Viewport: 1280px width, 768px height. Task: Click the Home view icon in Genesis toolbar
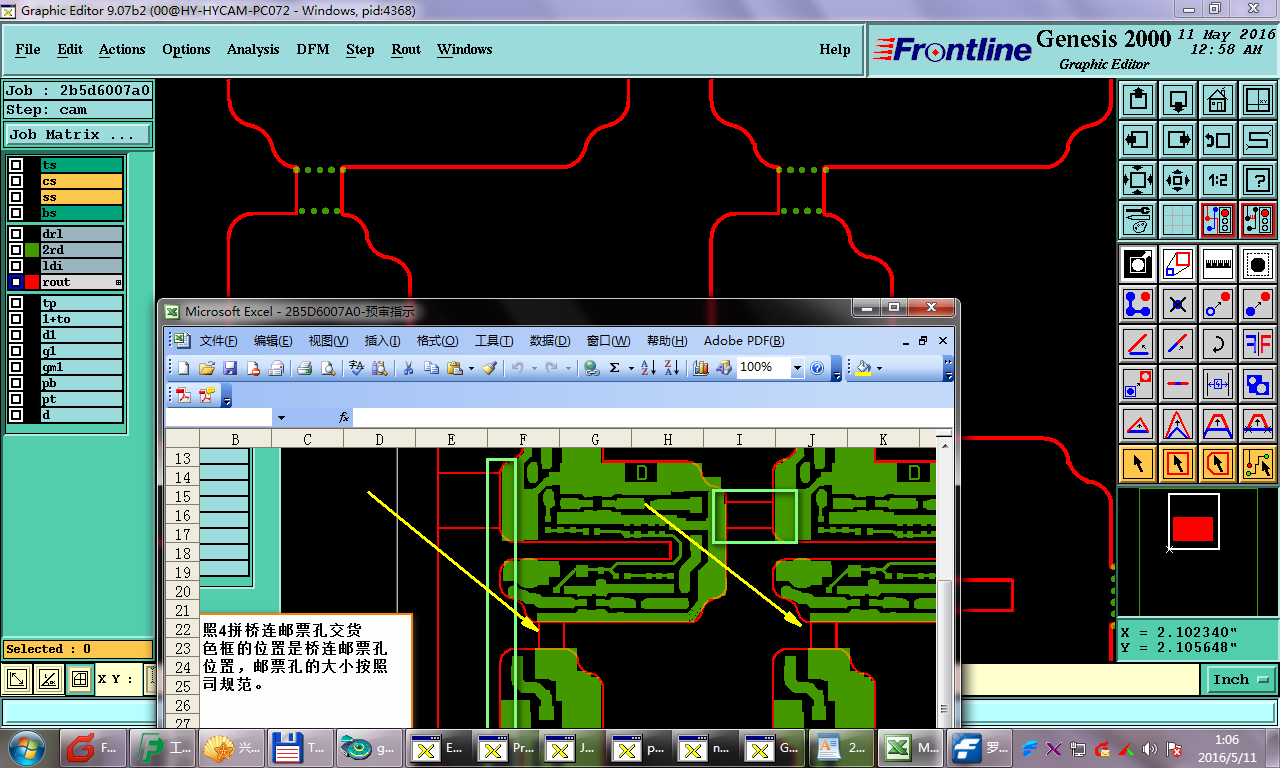click(1217, 101)
